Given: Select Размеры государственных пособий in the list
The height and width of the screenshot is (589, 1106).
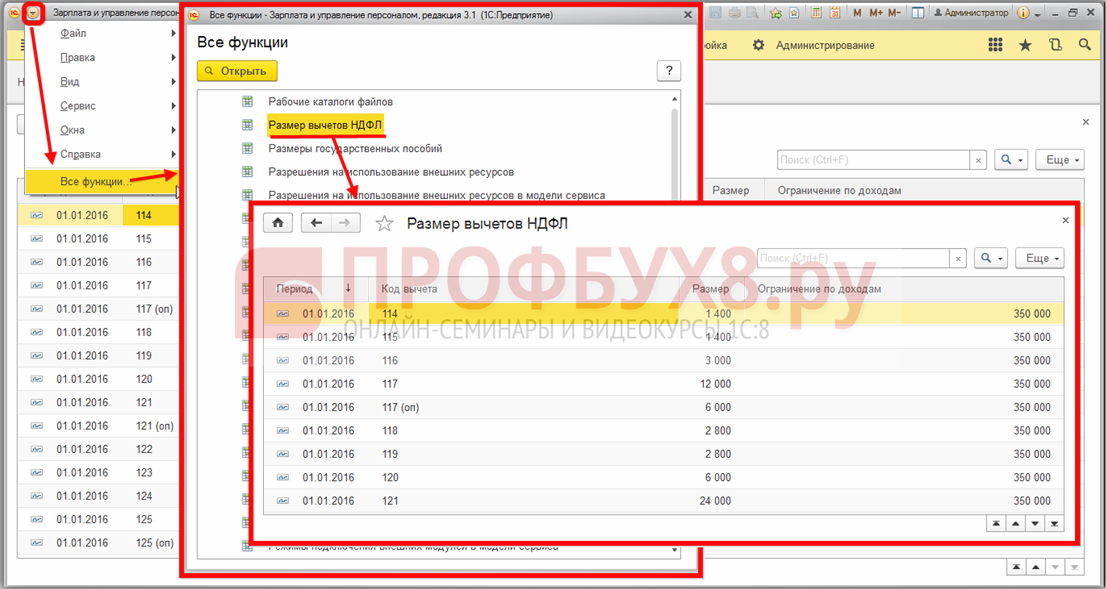Looking at the screenshot, I should (356, 149).
